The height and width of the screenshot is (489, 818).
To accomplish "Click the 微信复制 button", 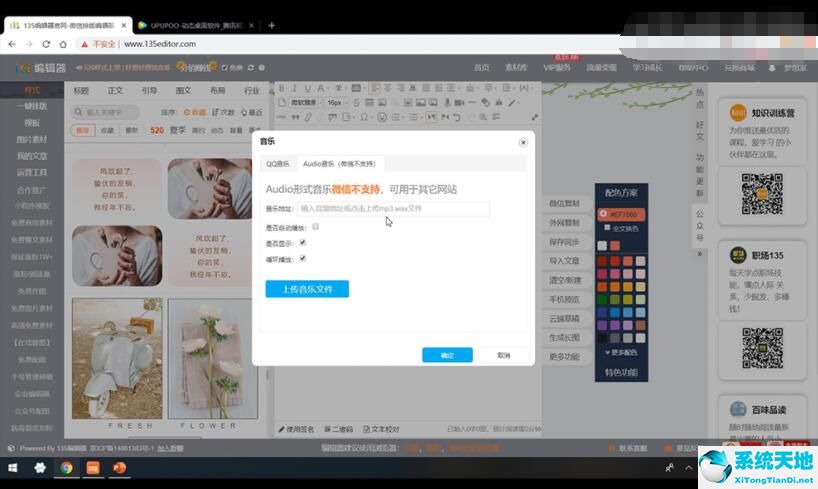I will 564,204.
